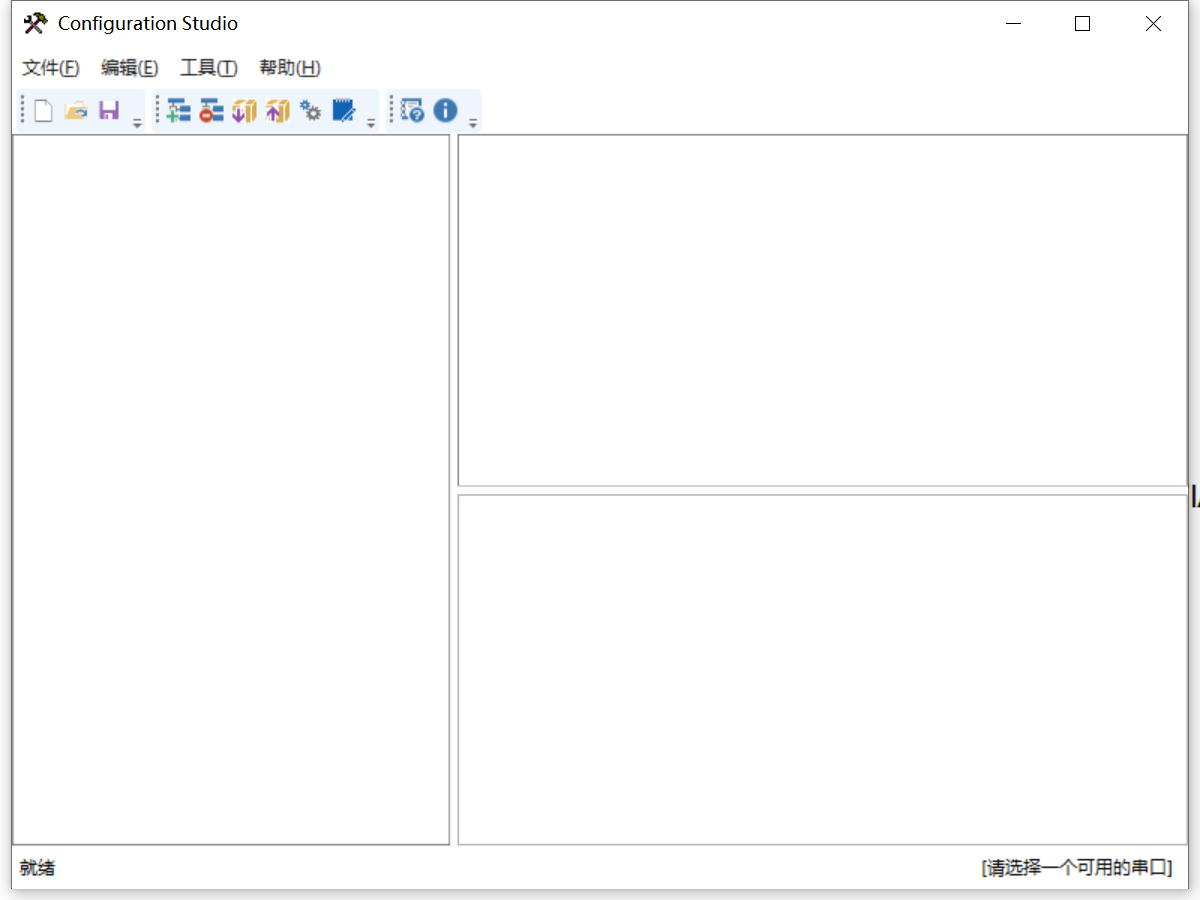Close the Configuration Studio window

pyautogui.click(x=1153, y=24)
